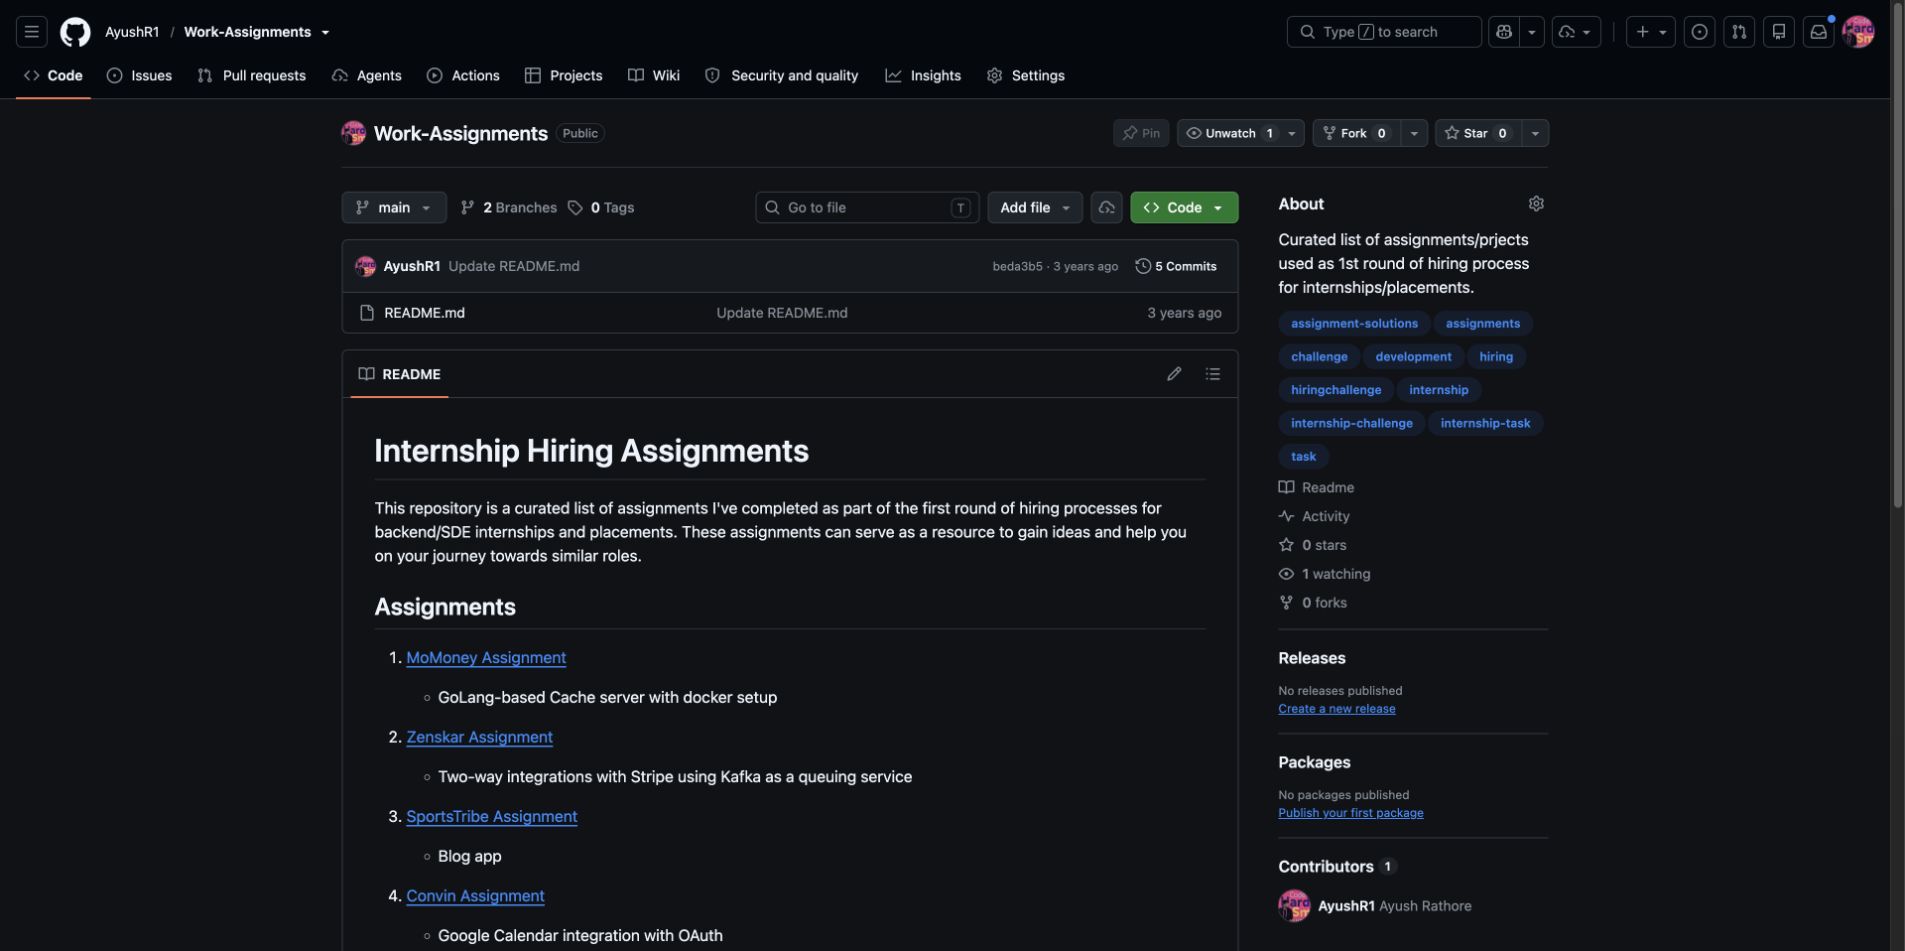Open the Actions tab

pyautogui.click(x=463, y=76)
